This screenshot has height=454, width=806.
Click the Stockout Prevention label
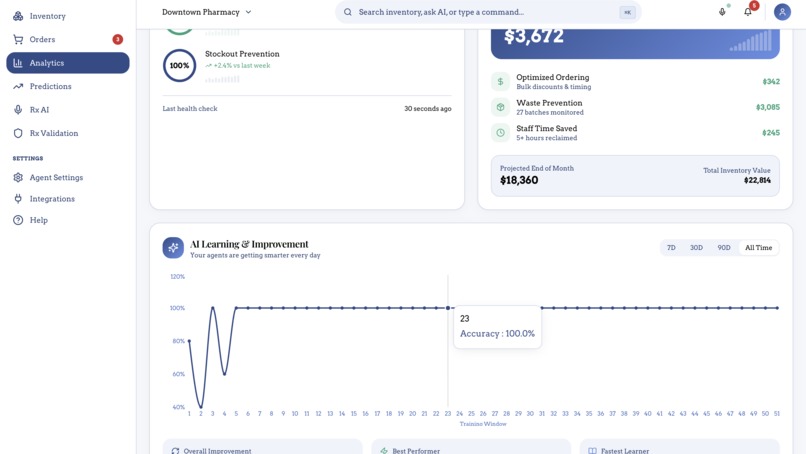pyautogui.click(x=242, y=54)
